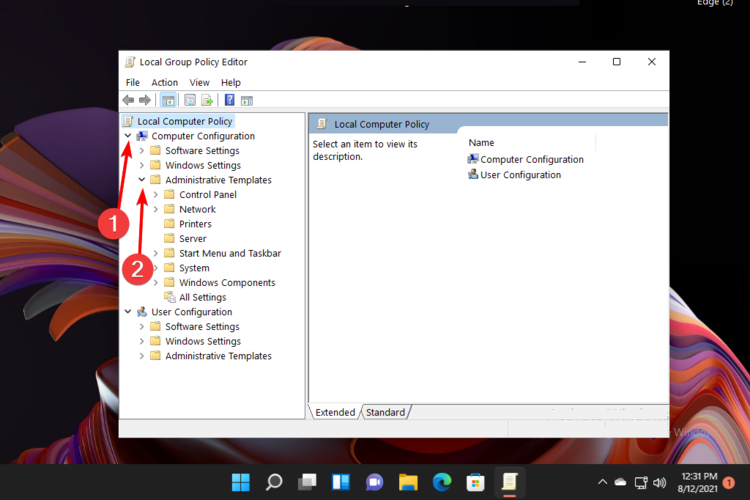Select the Start Menu and Taskbar folder
The image size is (750, 500).
point(230,253)
